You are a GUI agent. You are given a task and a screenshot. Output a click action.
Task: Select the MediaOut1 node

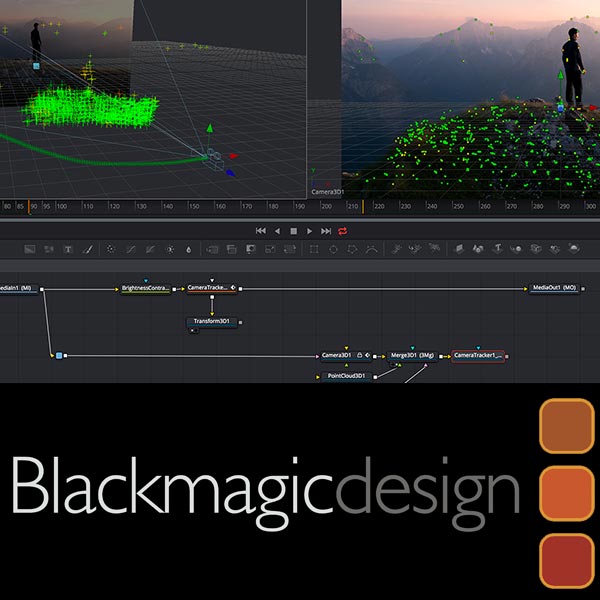[x=554, y=288]
